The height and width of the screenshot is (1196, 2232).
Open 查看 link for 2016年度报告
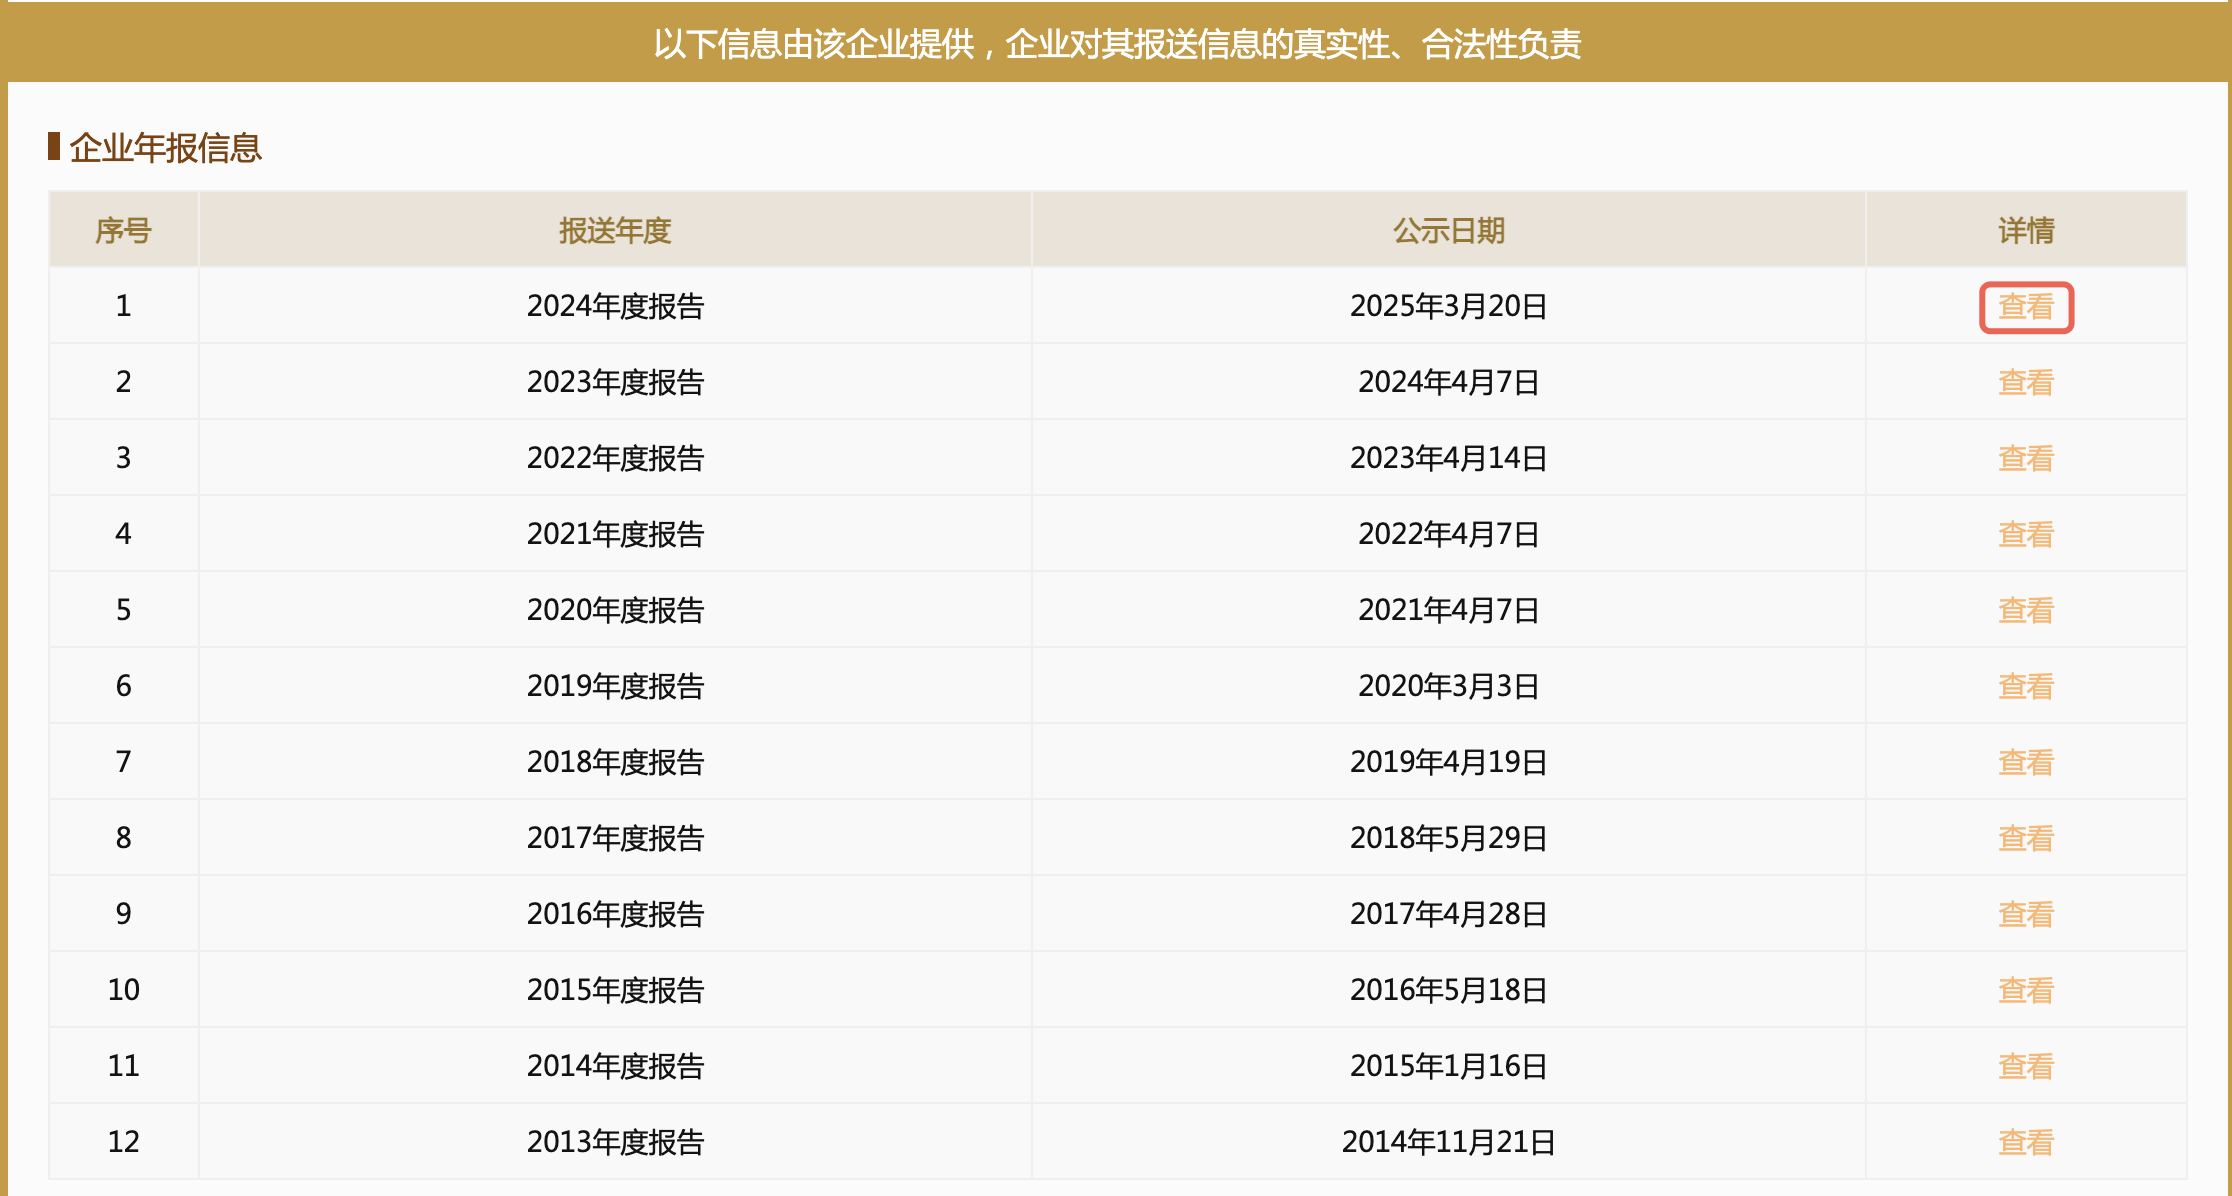[2026, 915]
